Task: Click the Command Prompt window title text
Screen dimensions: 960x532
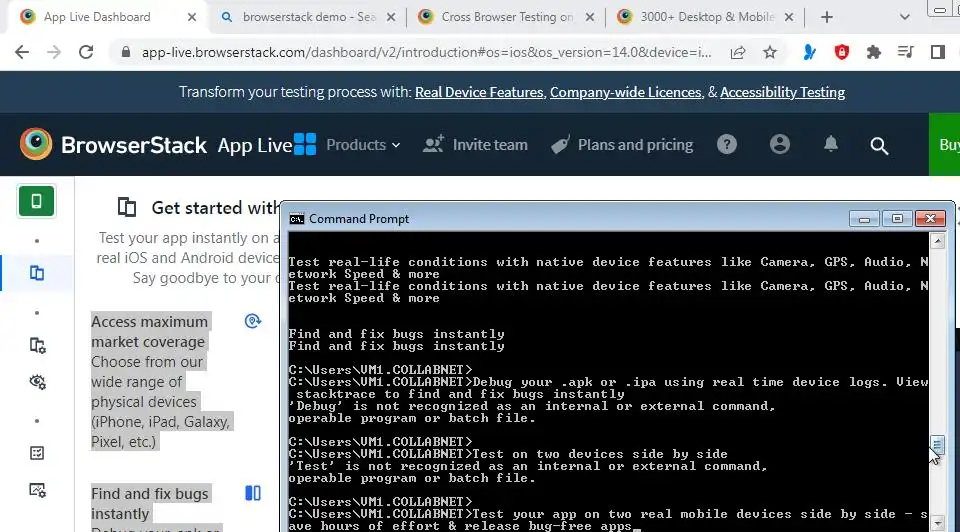Action: point(359,219)
